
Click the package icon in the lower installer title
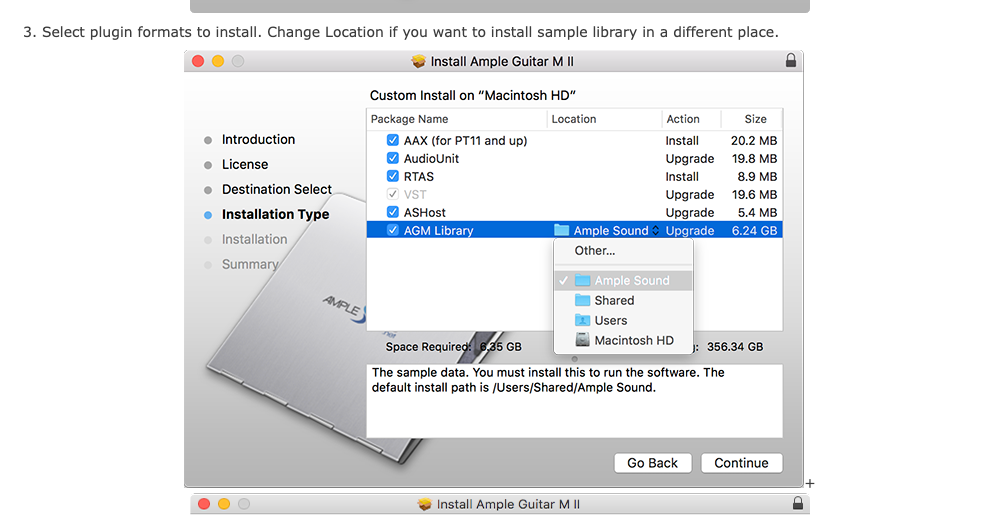coord(425,504)
